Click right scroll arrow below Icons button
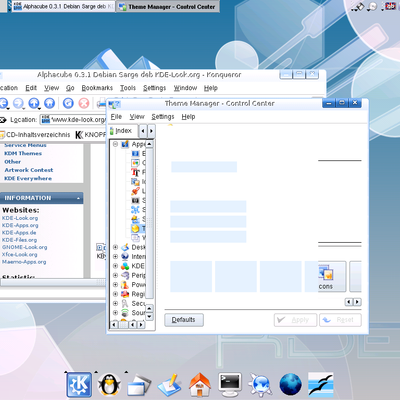Viewport: 400px width, 400px height. (357, 302)
